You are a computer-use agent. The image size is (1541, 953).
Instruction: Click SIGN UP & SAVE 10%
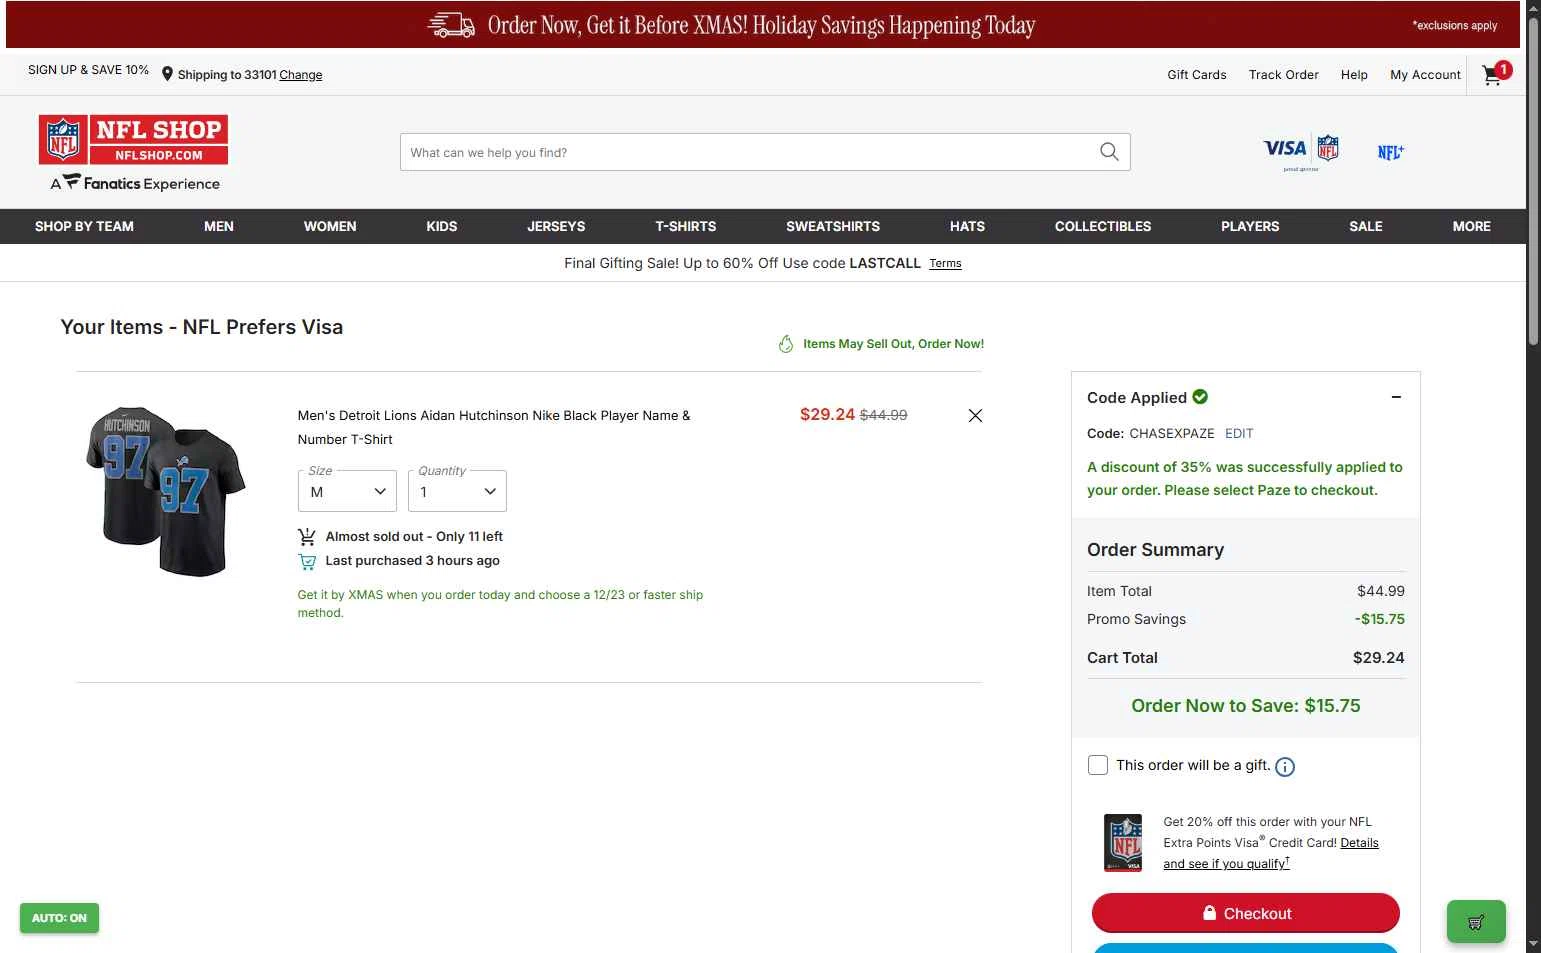click(88, 70)
